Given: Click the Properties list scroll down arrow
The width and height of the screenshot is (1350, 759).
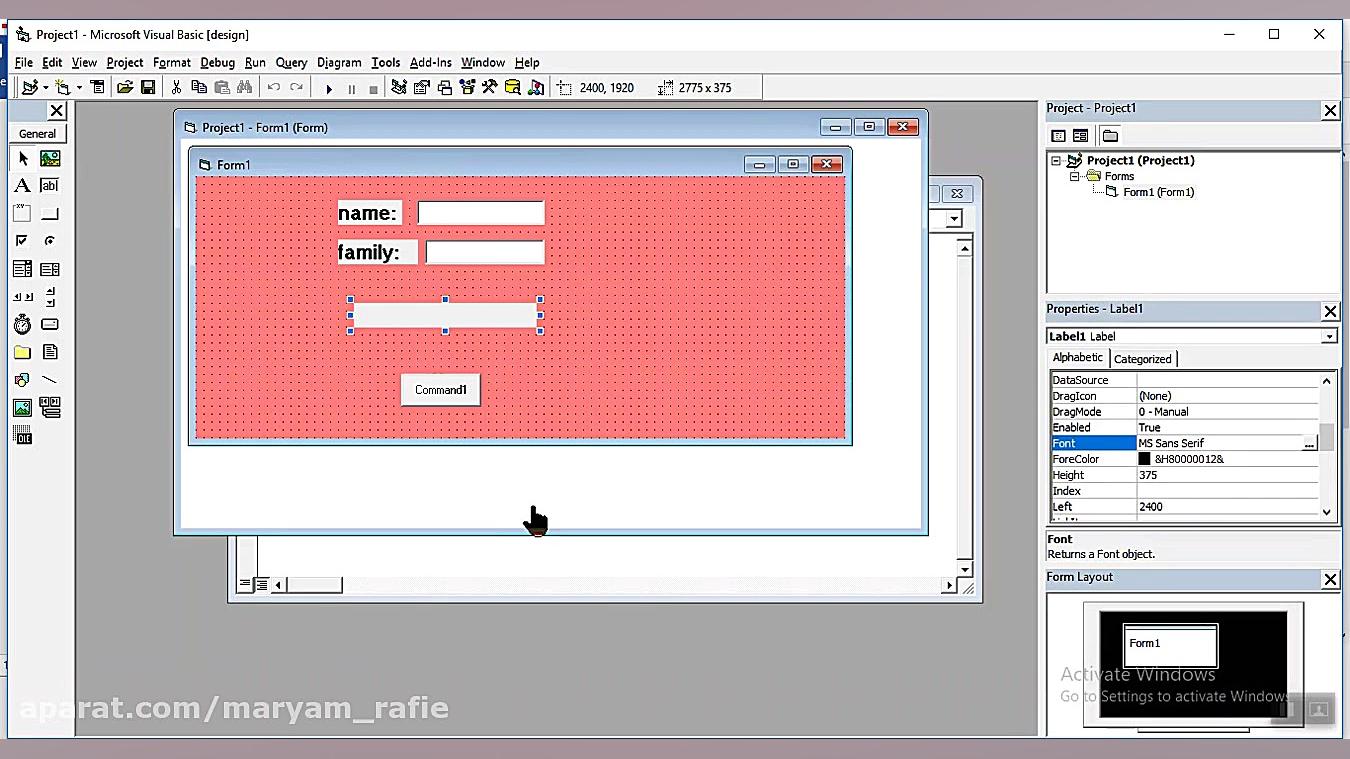Looking at the screenshot, I should click(x=1327, y=512).
